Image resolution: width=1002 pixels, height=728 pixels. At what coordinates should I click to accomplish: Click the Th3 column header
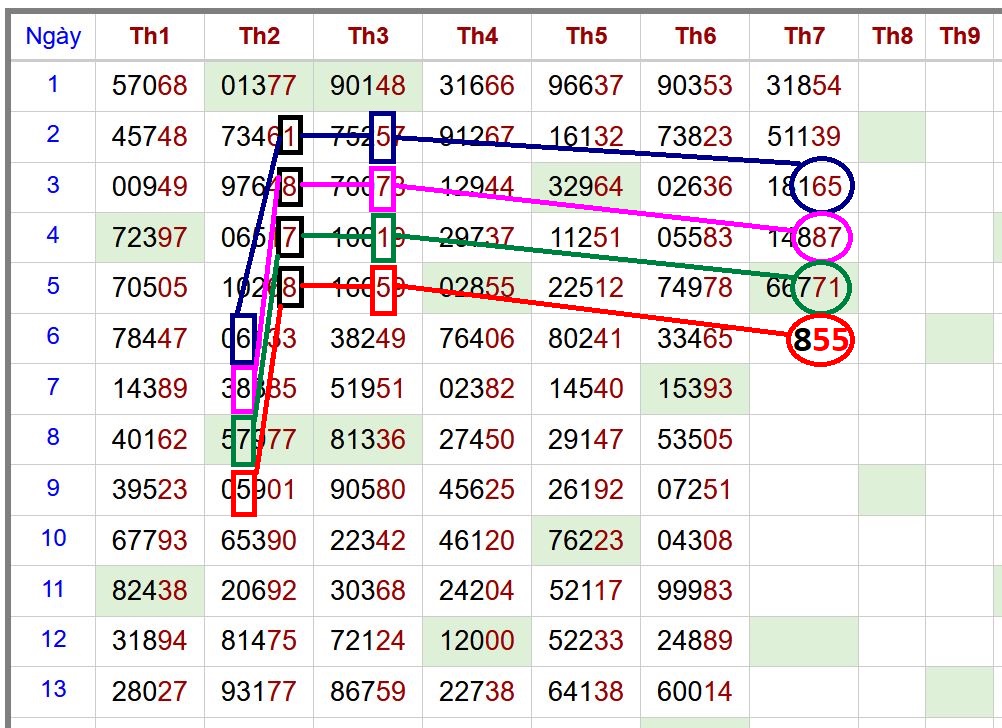click(x=368, y=36)
